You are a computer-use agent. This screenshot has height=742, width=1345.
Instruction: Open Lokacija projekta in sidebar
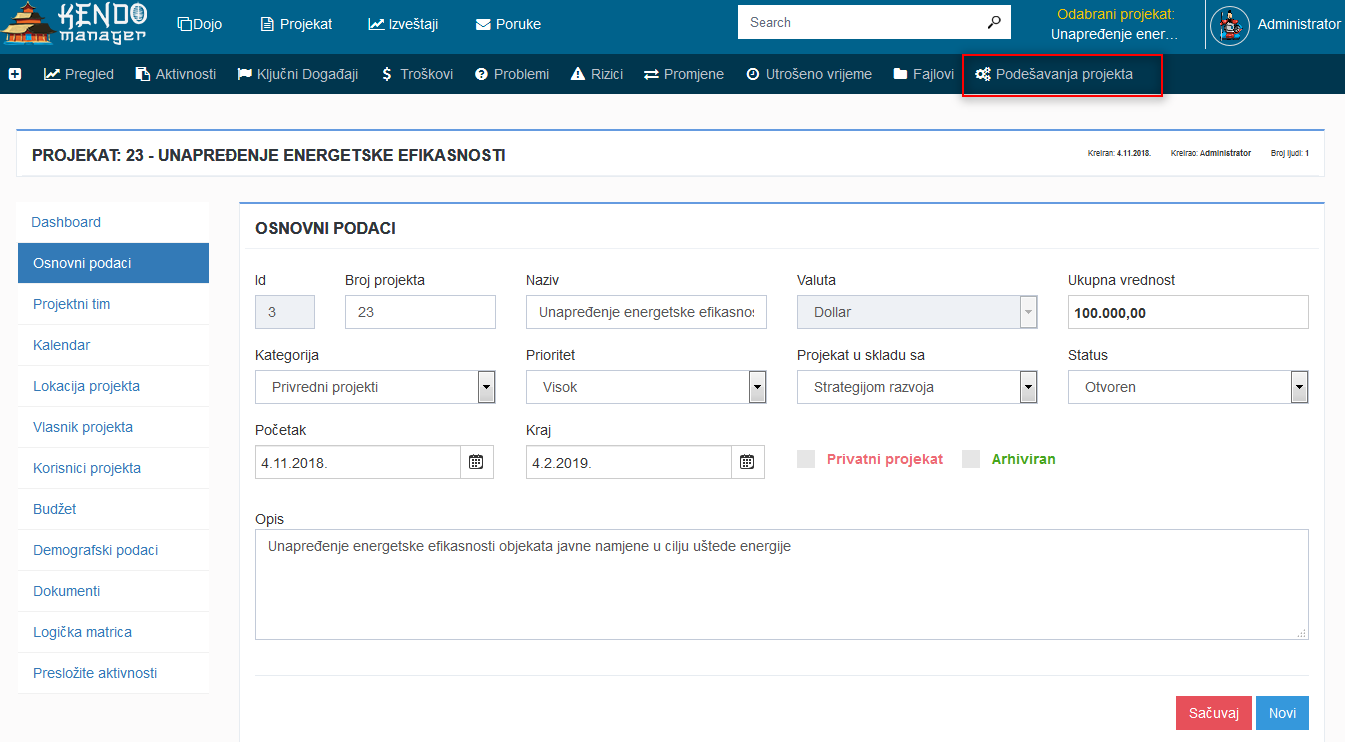[113, 386]
